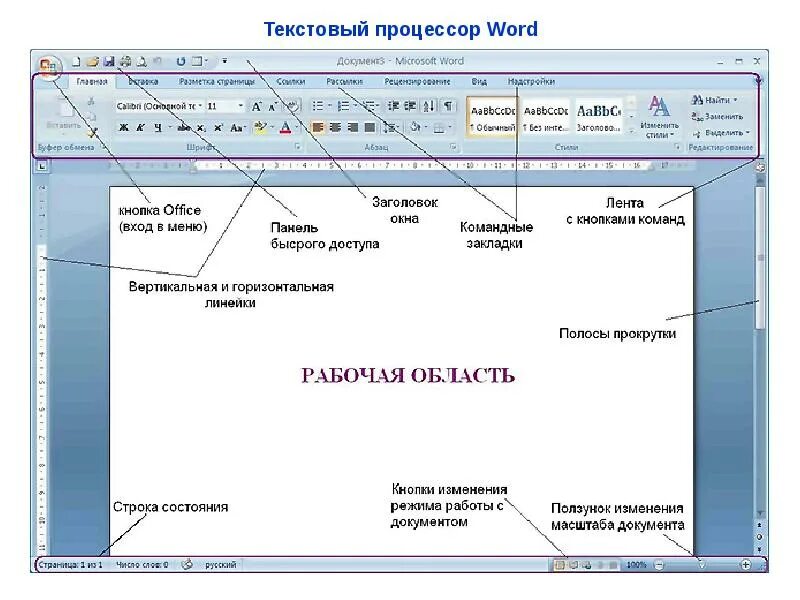Select the Обычный style
Screen dimensions: 800x600
coord(492,117)
